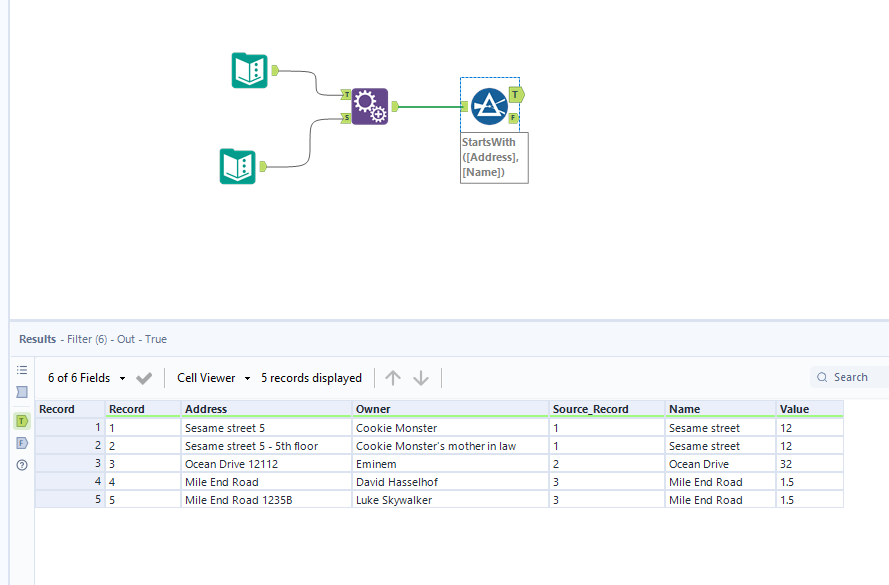
Task: Click the downward record navigation arrow
Action: click(421, 378)
